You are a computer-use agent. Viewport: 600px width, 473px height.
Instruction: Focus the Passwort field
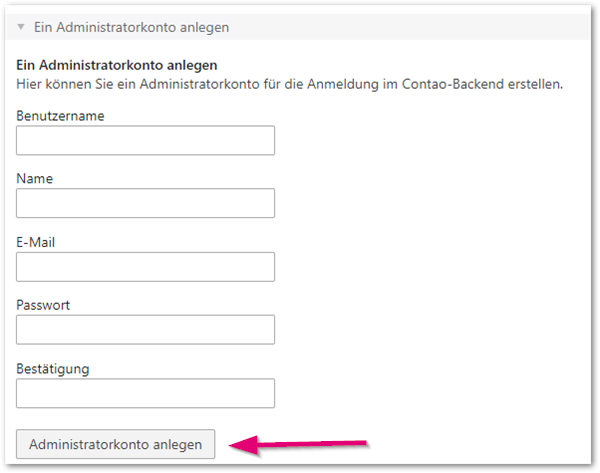point(145,329)
